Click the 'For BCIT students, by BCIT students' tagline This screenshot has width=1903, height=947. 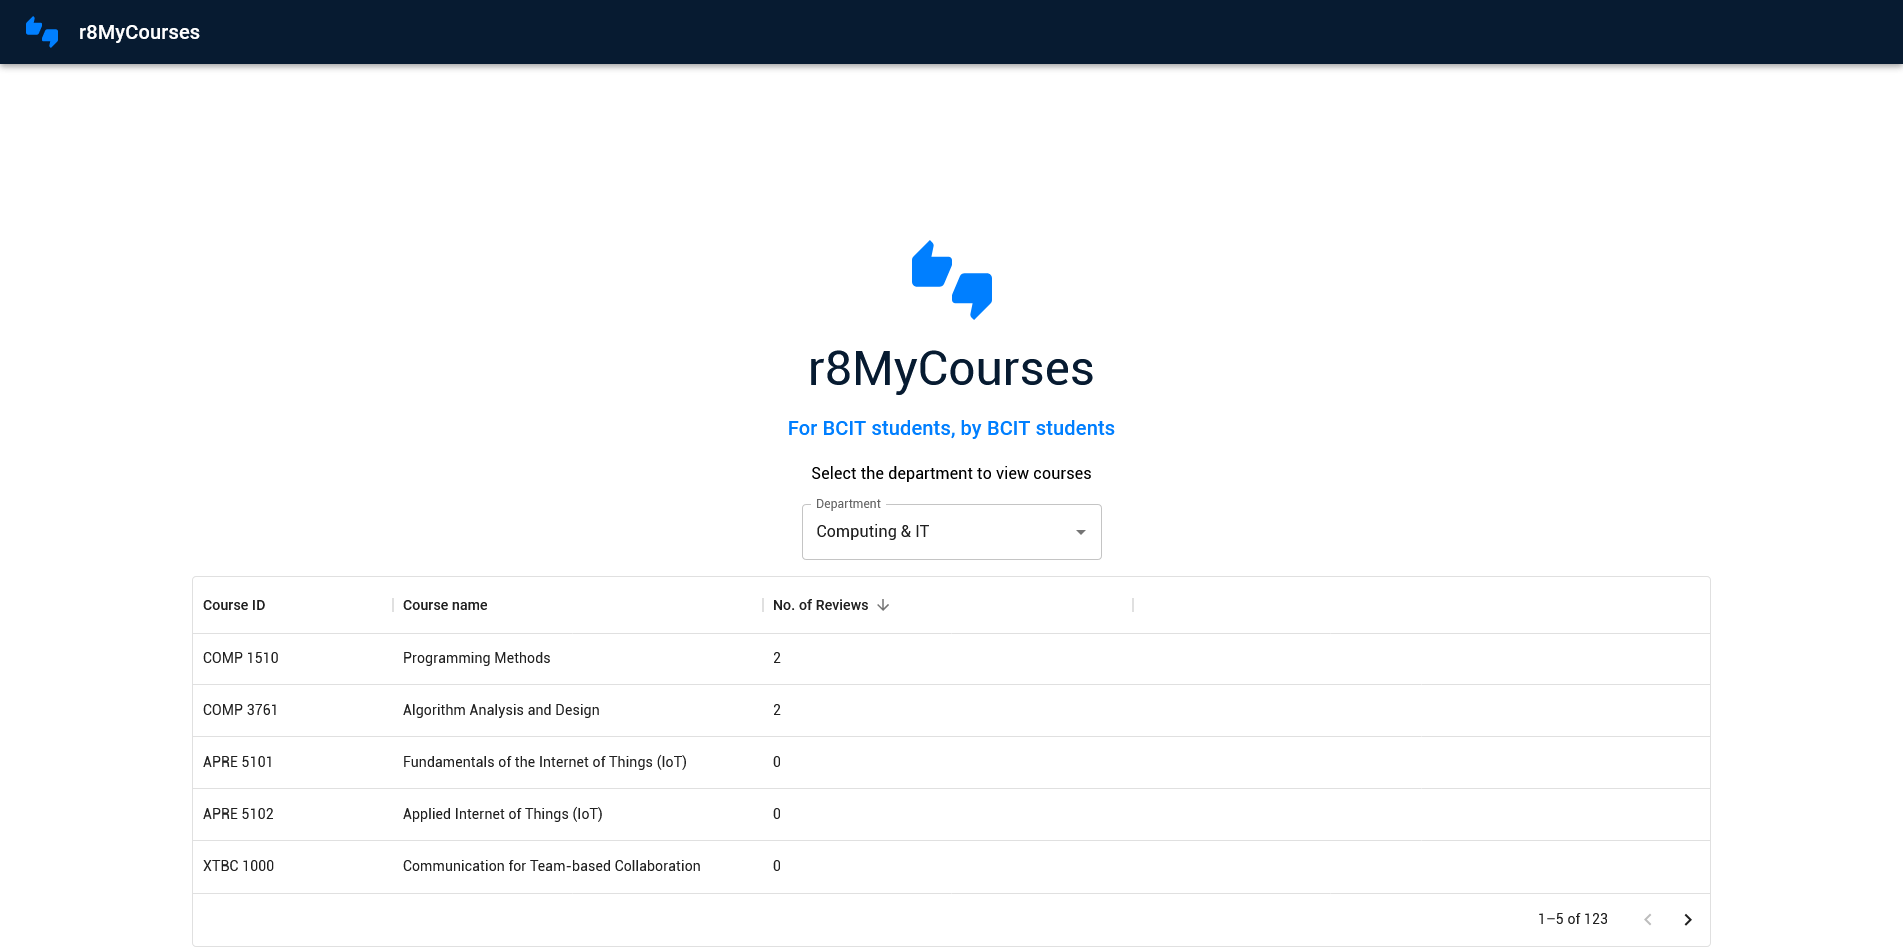[951, 428]
